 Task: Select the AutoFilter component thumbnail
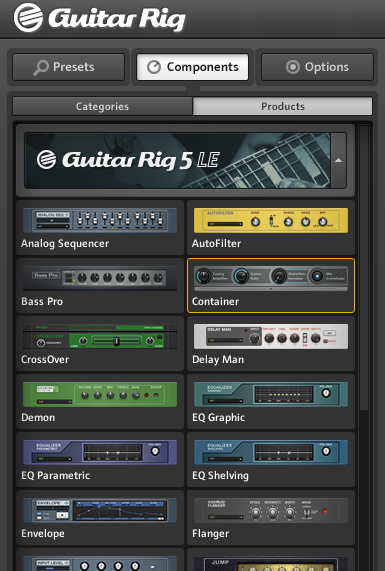(271, 221)
